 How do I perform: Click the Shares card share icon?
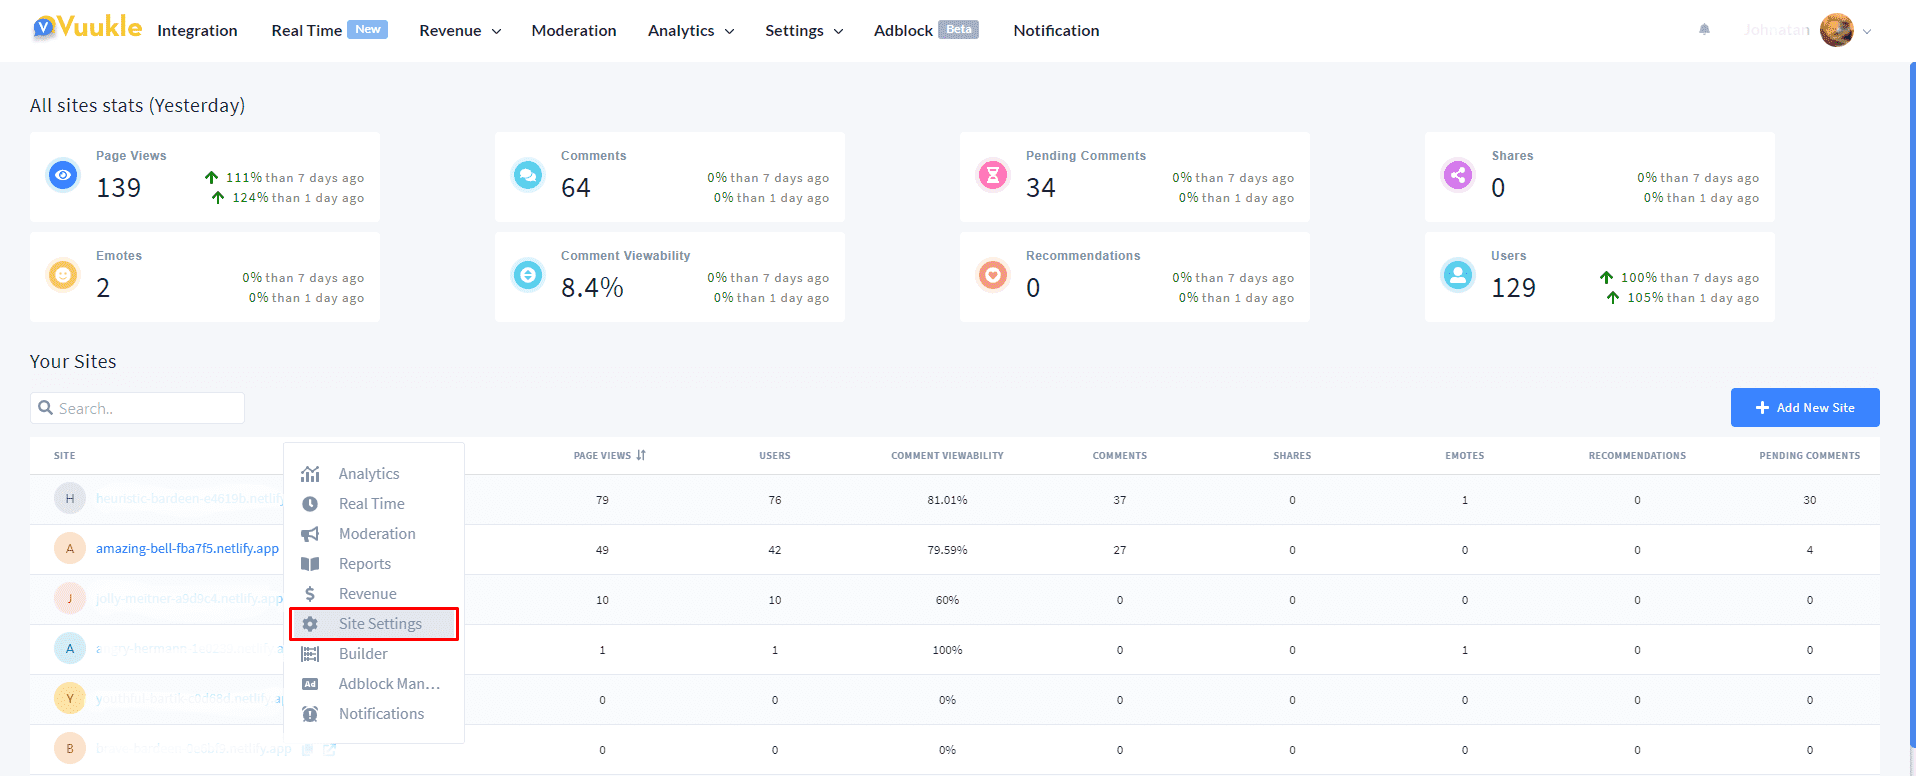click(x=1457, y=175)
